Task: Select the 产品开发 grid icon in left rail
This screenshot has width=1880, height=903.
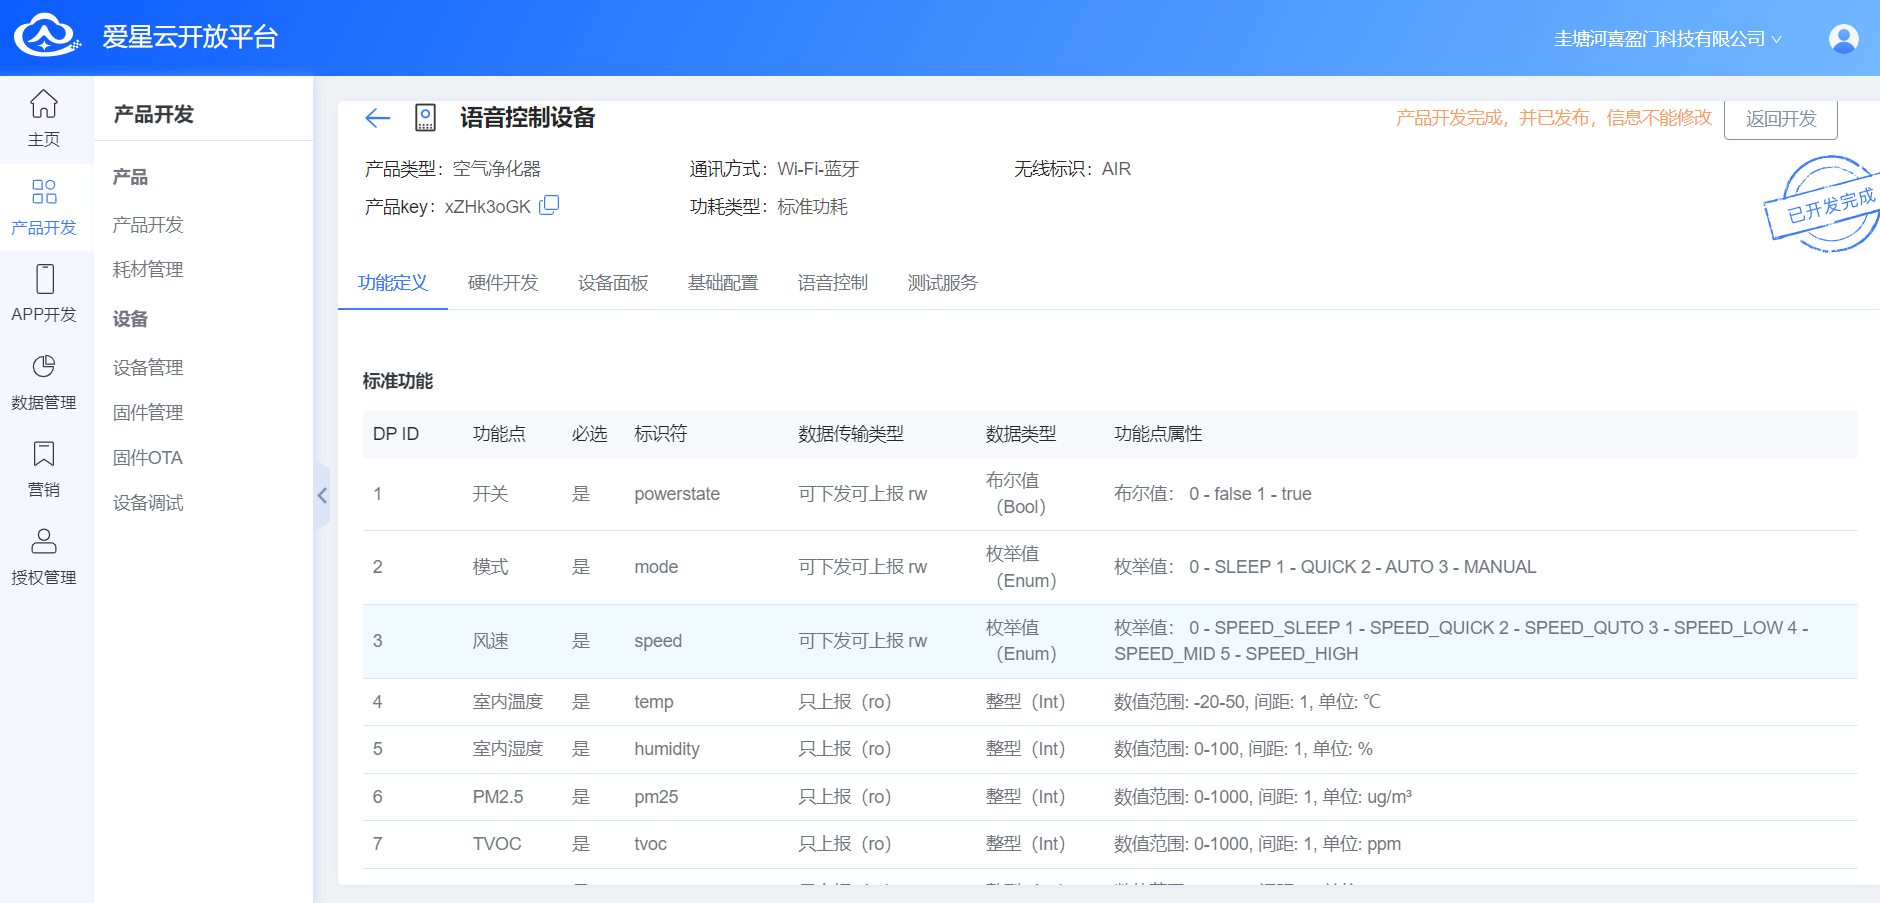Action: tap(44, 191)
